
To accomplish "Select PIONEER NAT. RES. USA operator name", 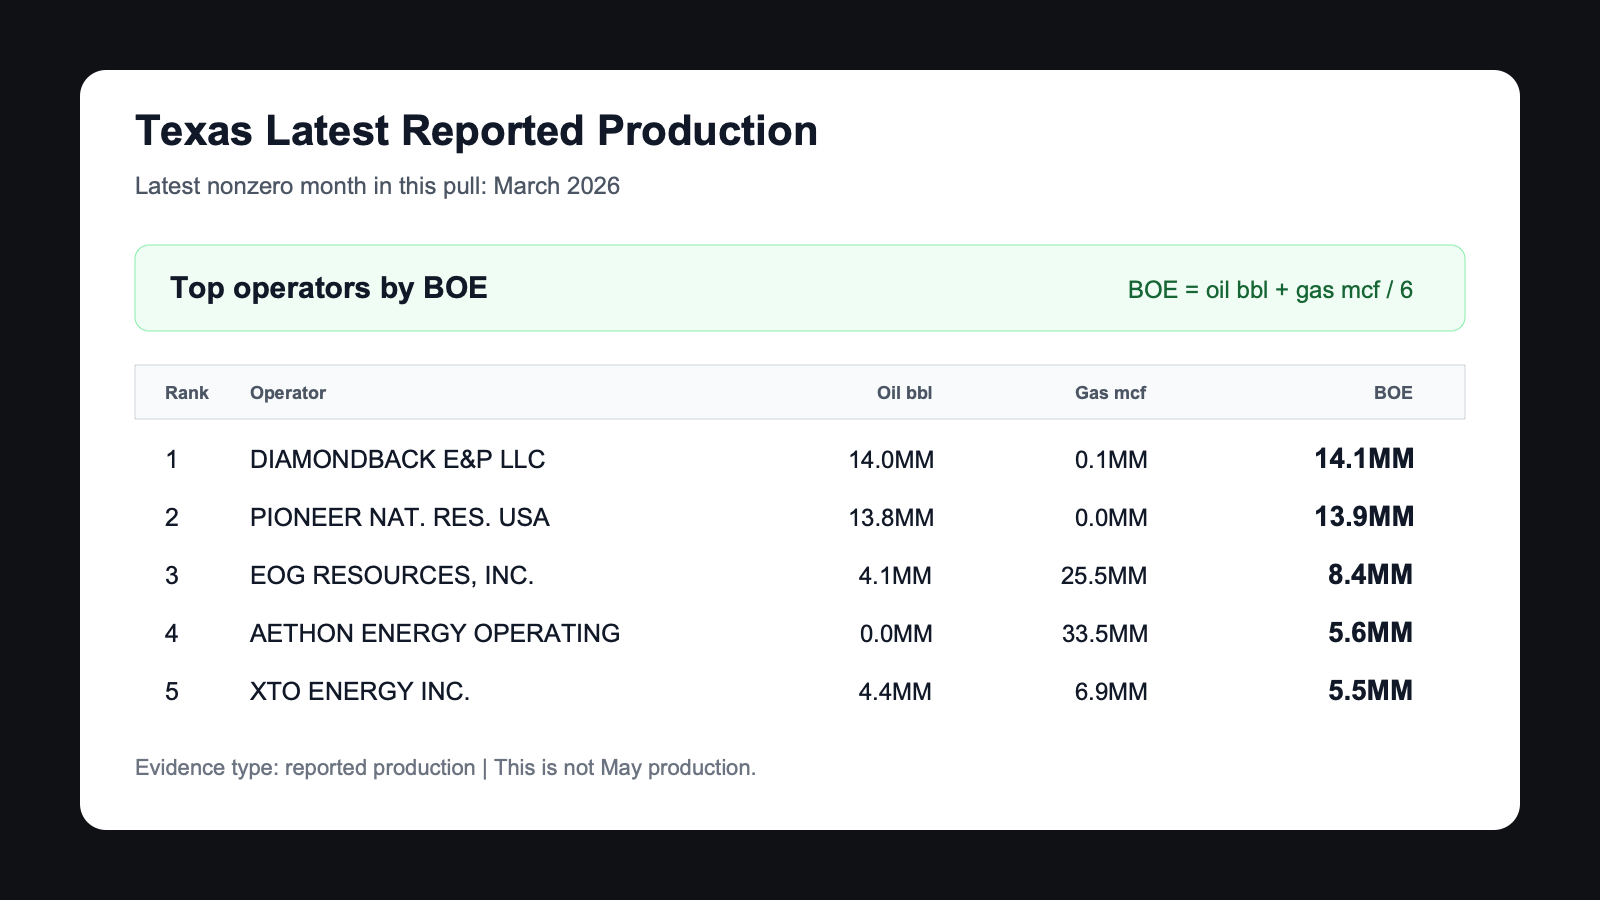I will coord(399,518).
